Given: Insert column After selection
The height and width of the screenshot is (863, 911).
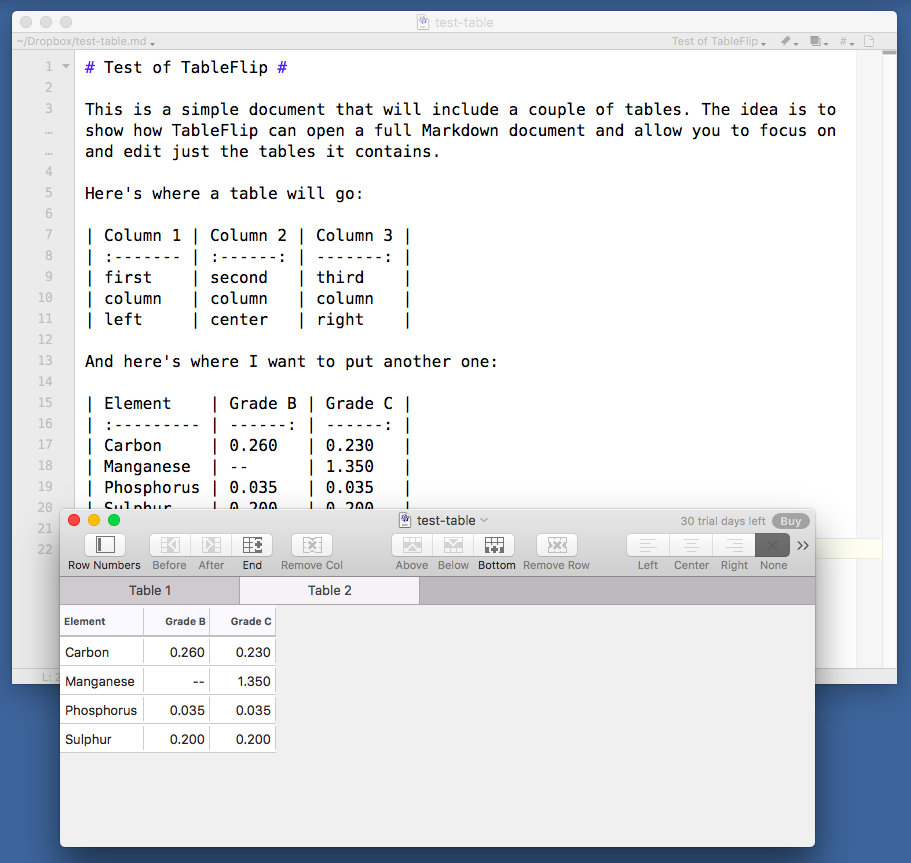Looking at the screenshot, I should pos(211,545).
